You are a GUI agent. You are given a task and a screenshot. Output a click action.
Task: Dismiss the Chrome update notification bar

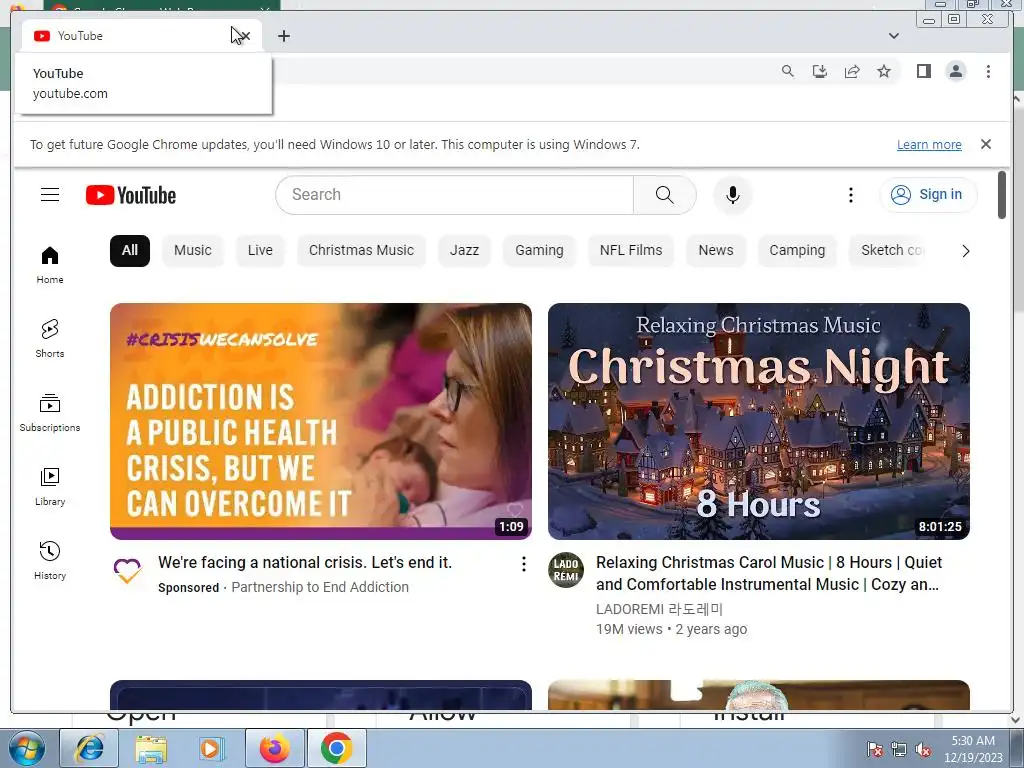tap(985, 144)
